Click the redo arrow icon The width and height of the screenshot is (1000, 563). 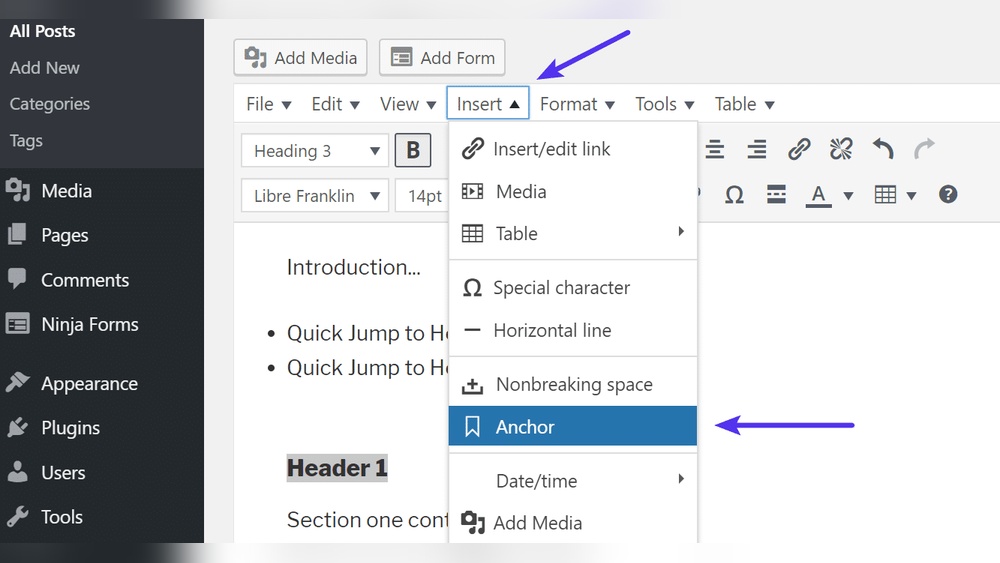click(924, 149)
